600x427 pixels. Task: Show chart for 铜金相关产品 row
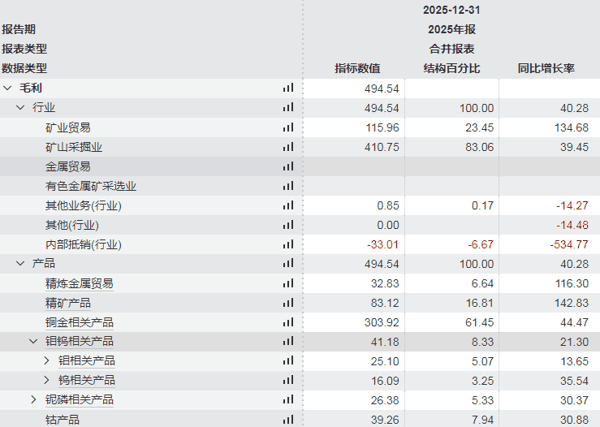click(288, 322)
